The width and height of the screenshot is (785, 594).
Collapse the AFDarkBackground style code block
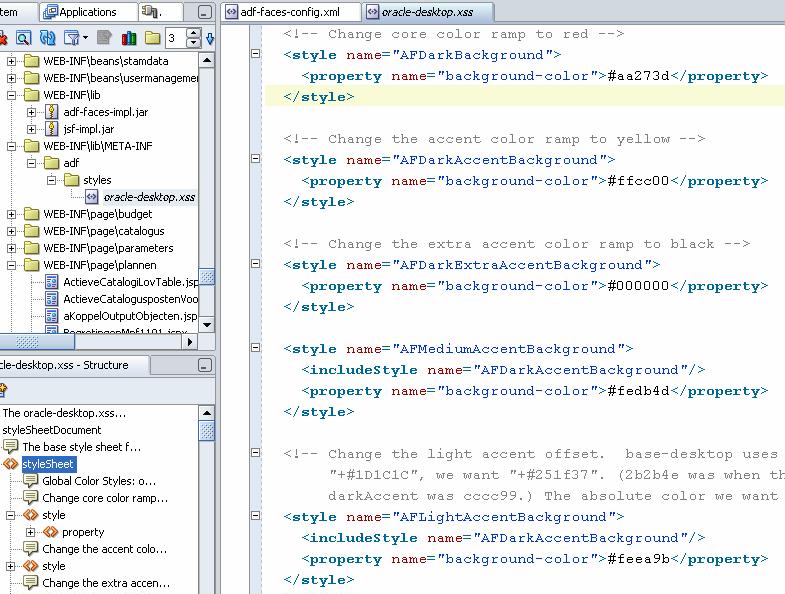(256, 55)
